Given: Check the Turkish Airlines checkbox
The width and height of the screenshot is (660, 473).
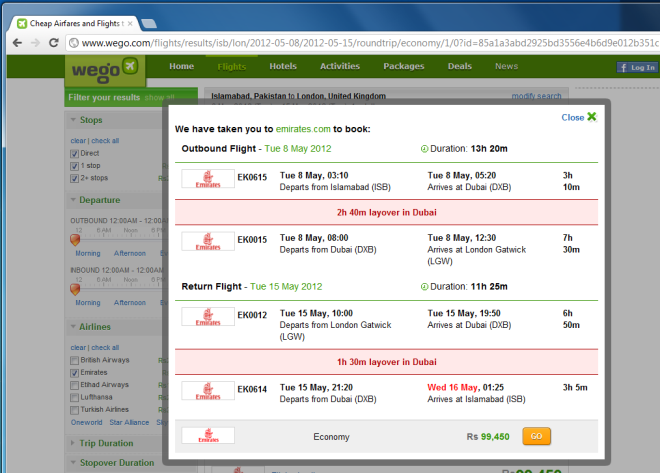Looking at the screenshot, I should point(75,410).
